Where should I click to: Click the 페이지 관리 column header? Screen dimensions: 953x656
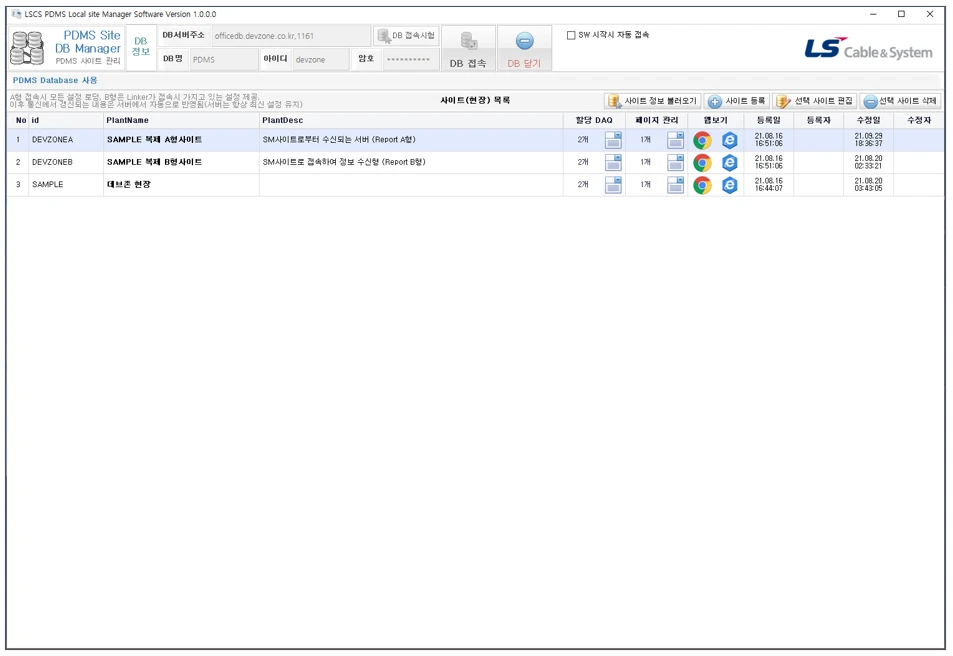656,120
